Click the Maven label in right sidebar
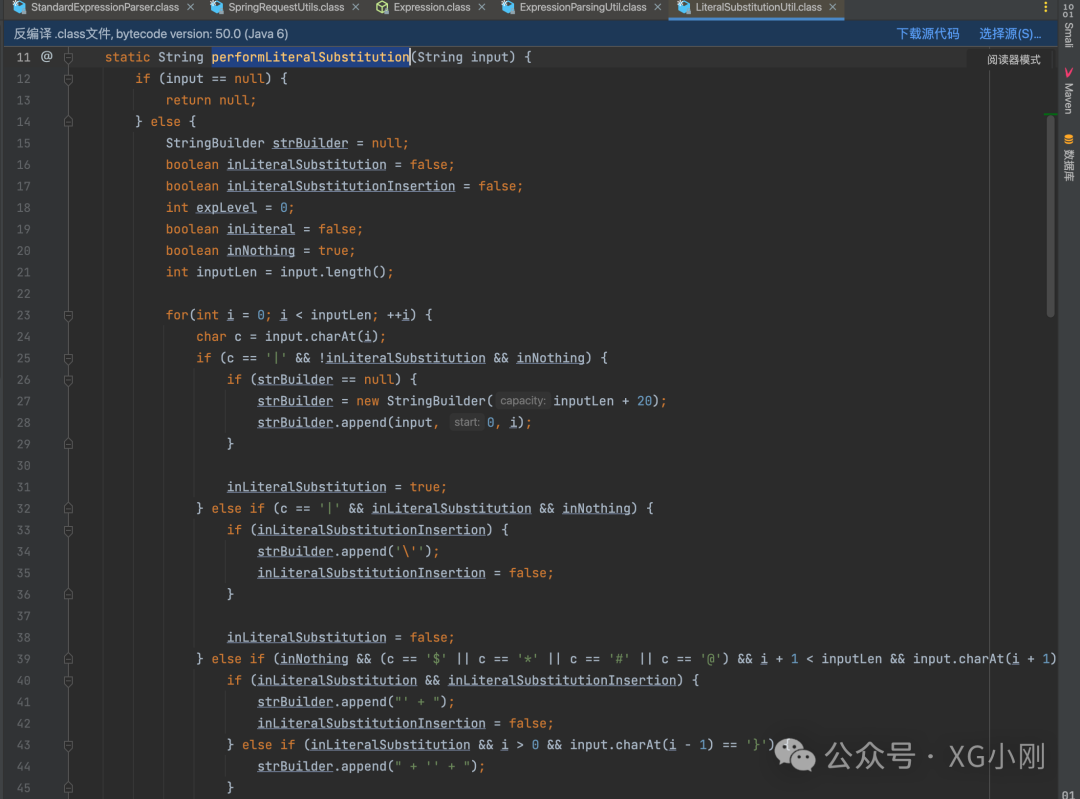1080x799 pixels. point(1068,98)
